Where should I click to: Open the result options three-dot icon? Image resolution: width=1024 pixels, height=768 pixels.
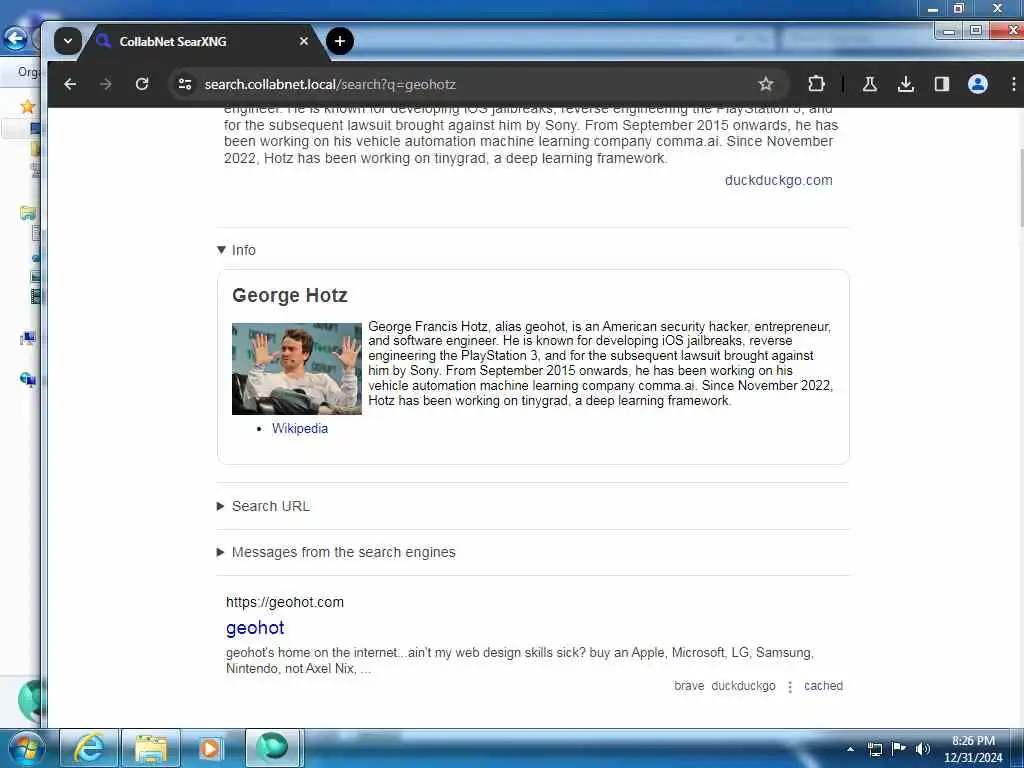click(790, 686)
